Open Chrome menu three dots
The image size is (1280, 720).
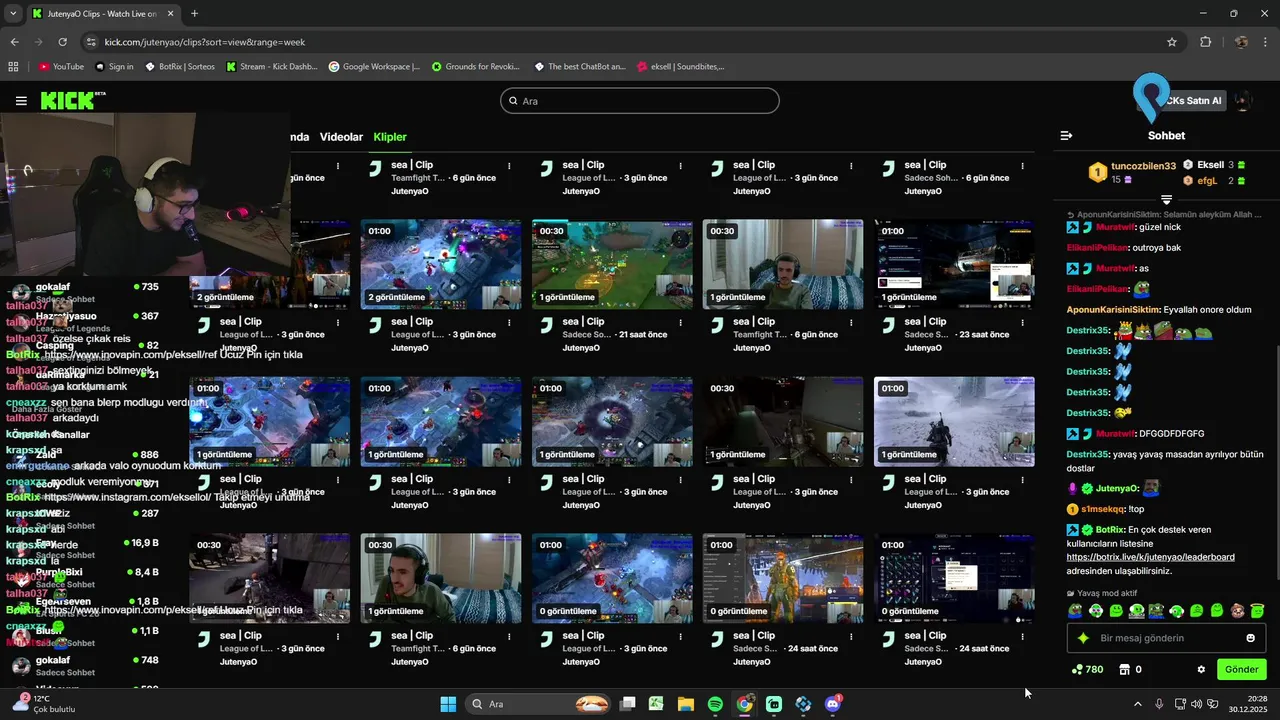point(1265,42)
